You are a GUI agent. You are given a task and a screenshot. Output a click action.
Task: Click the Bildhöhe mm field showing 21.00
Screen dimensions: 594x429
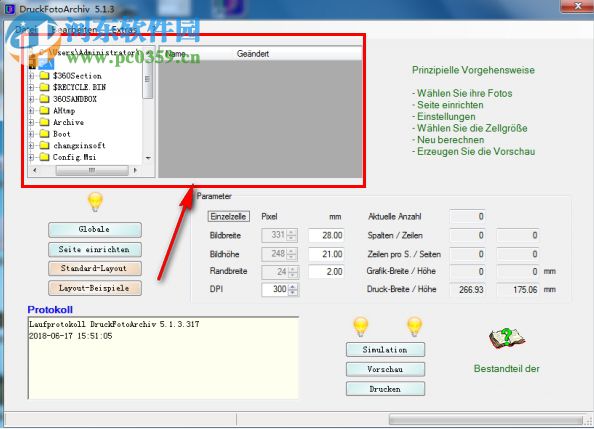(326, 254)
